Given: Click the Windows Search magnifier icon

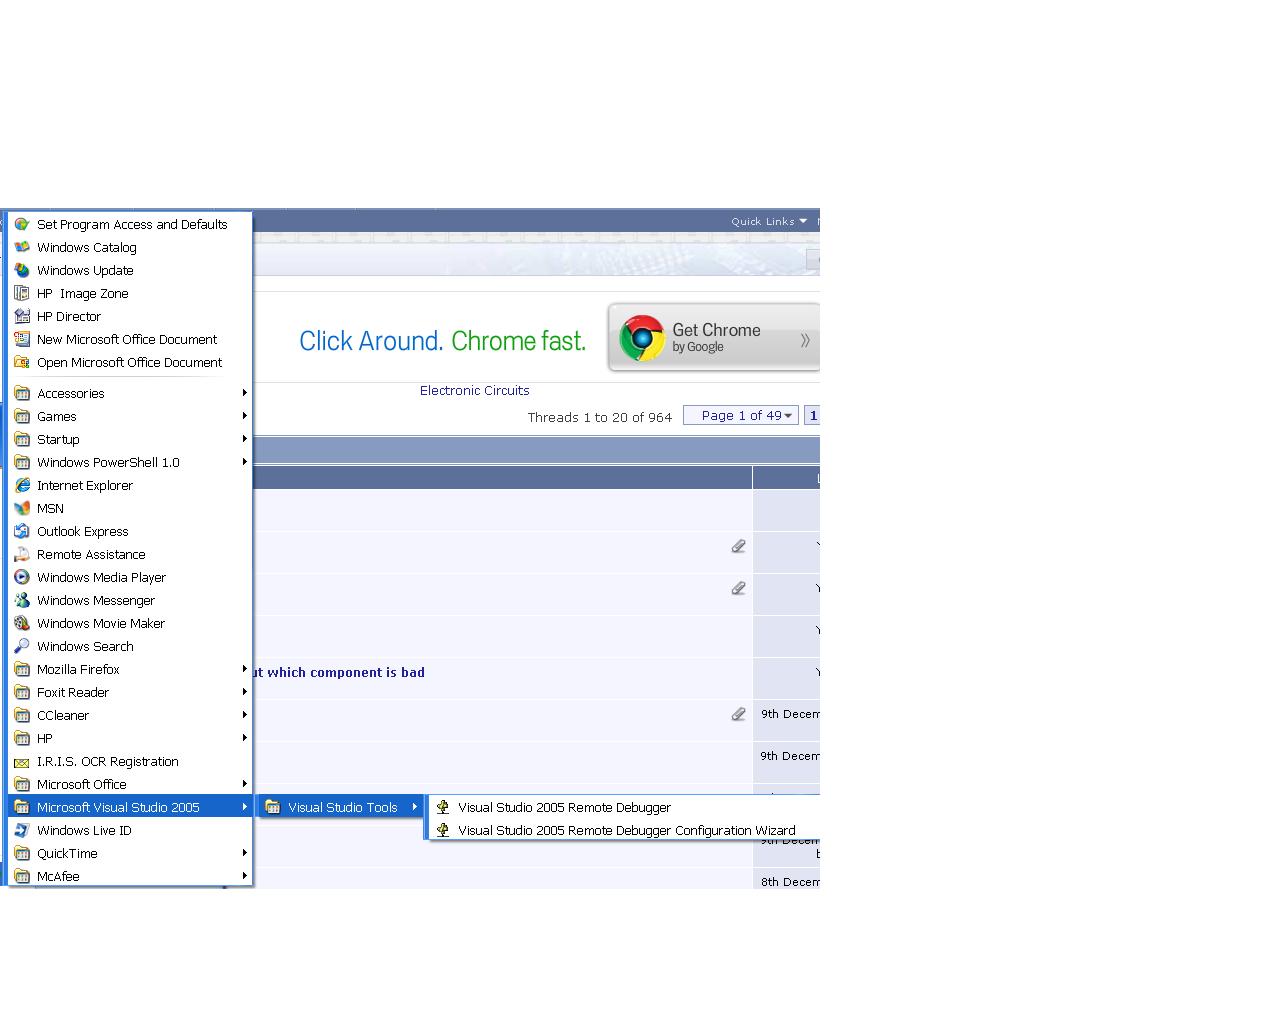Looking at the screenshot, I should coord(22,646).
